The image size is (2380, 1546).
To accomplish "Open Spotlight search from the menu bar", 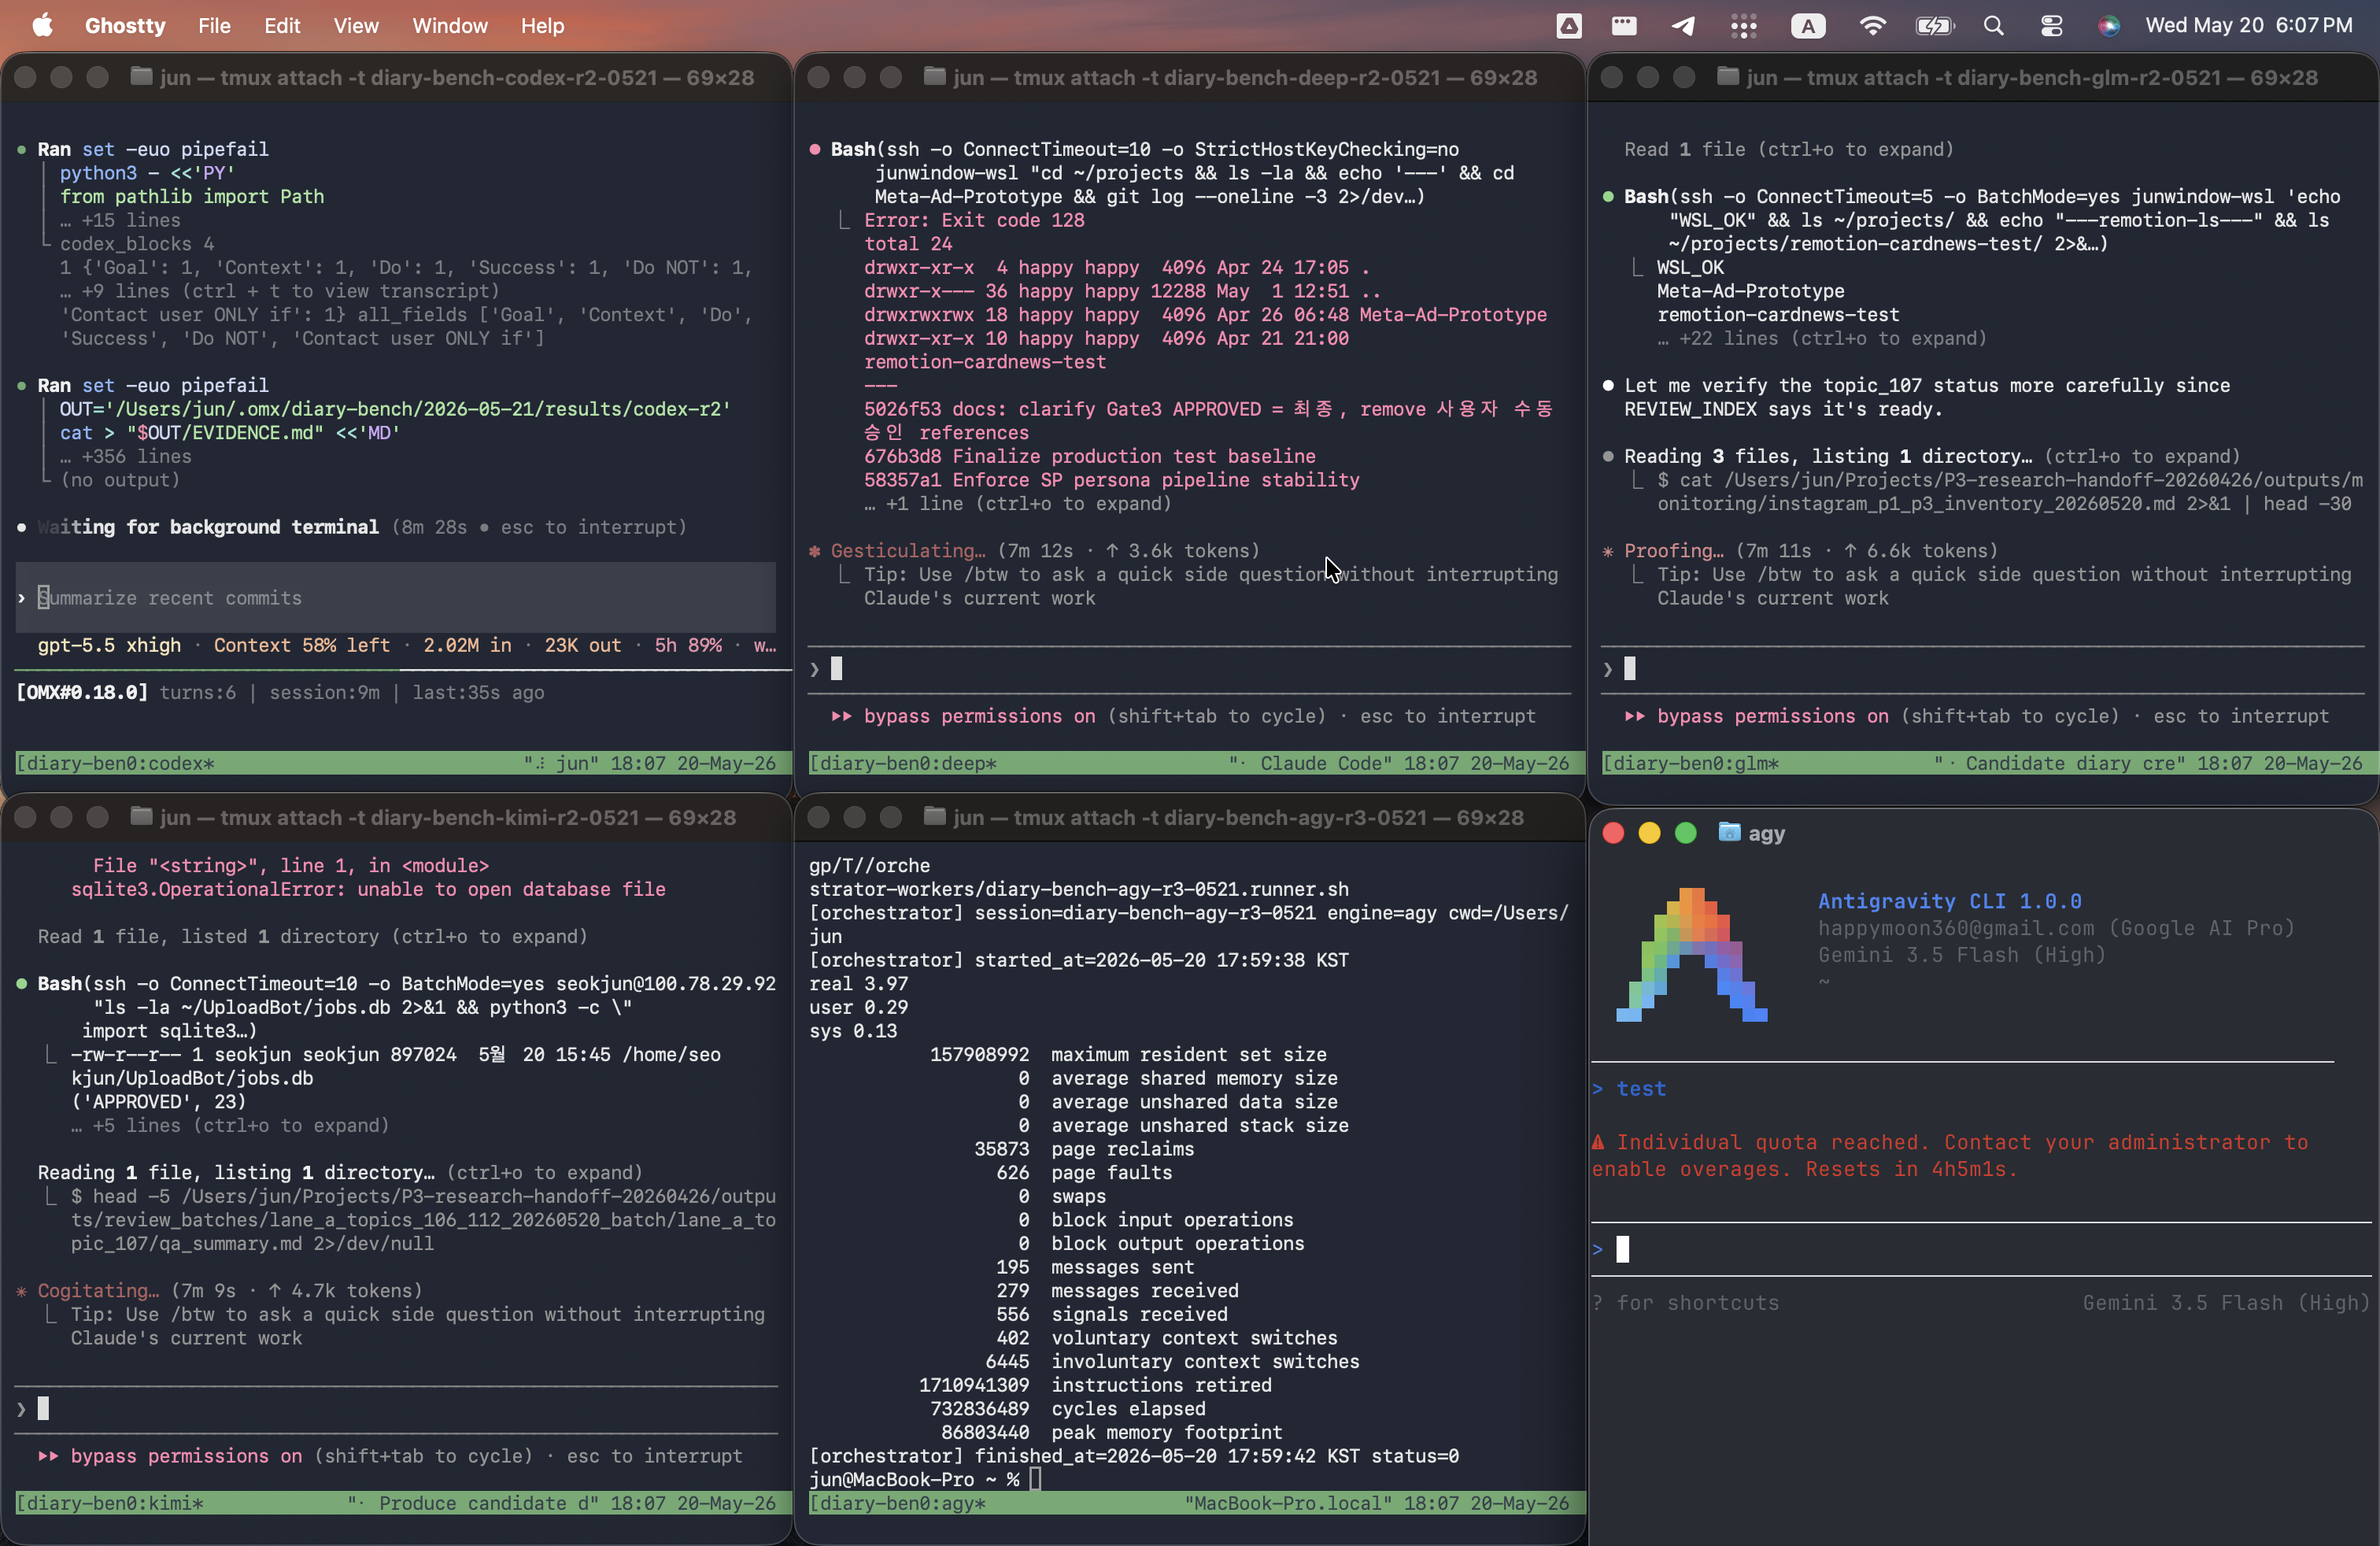I will click(x=1994, y=26).
